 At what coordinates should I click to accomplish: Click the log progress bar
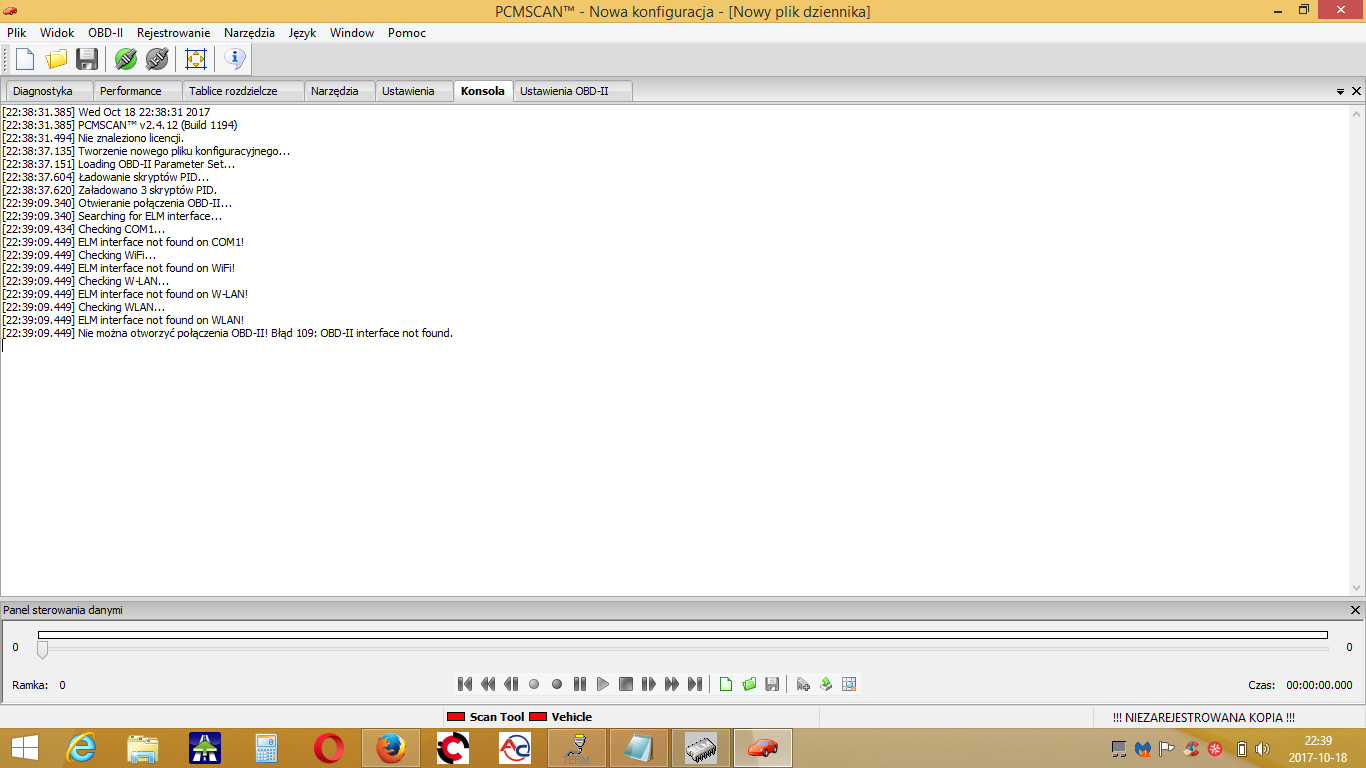coord(683,634)
